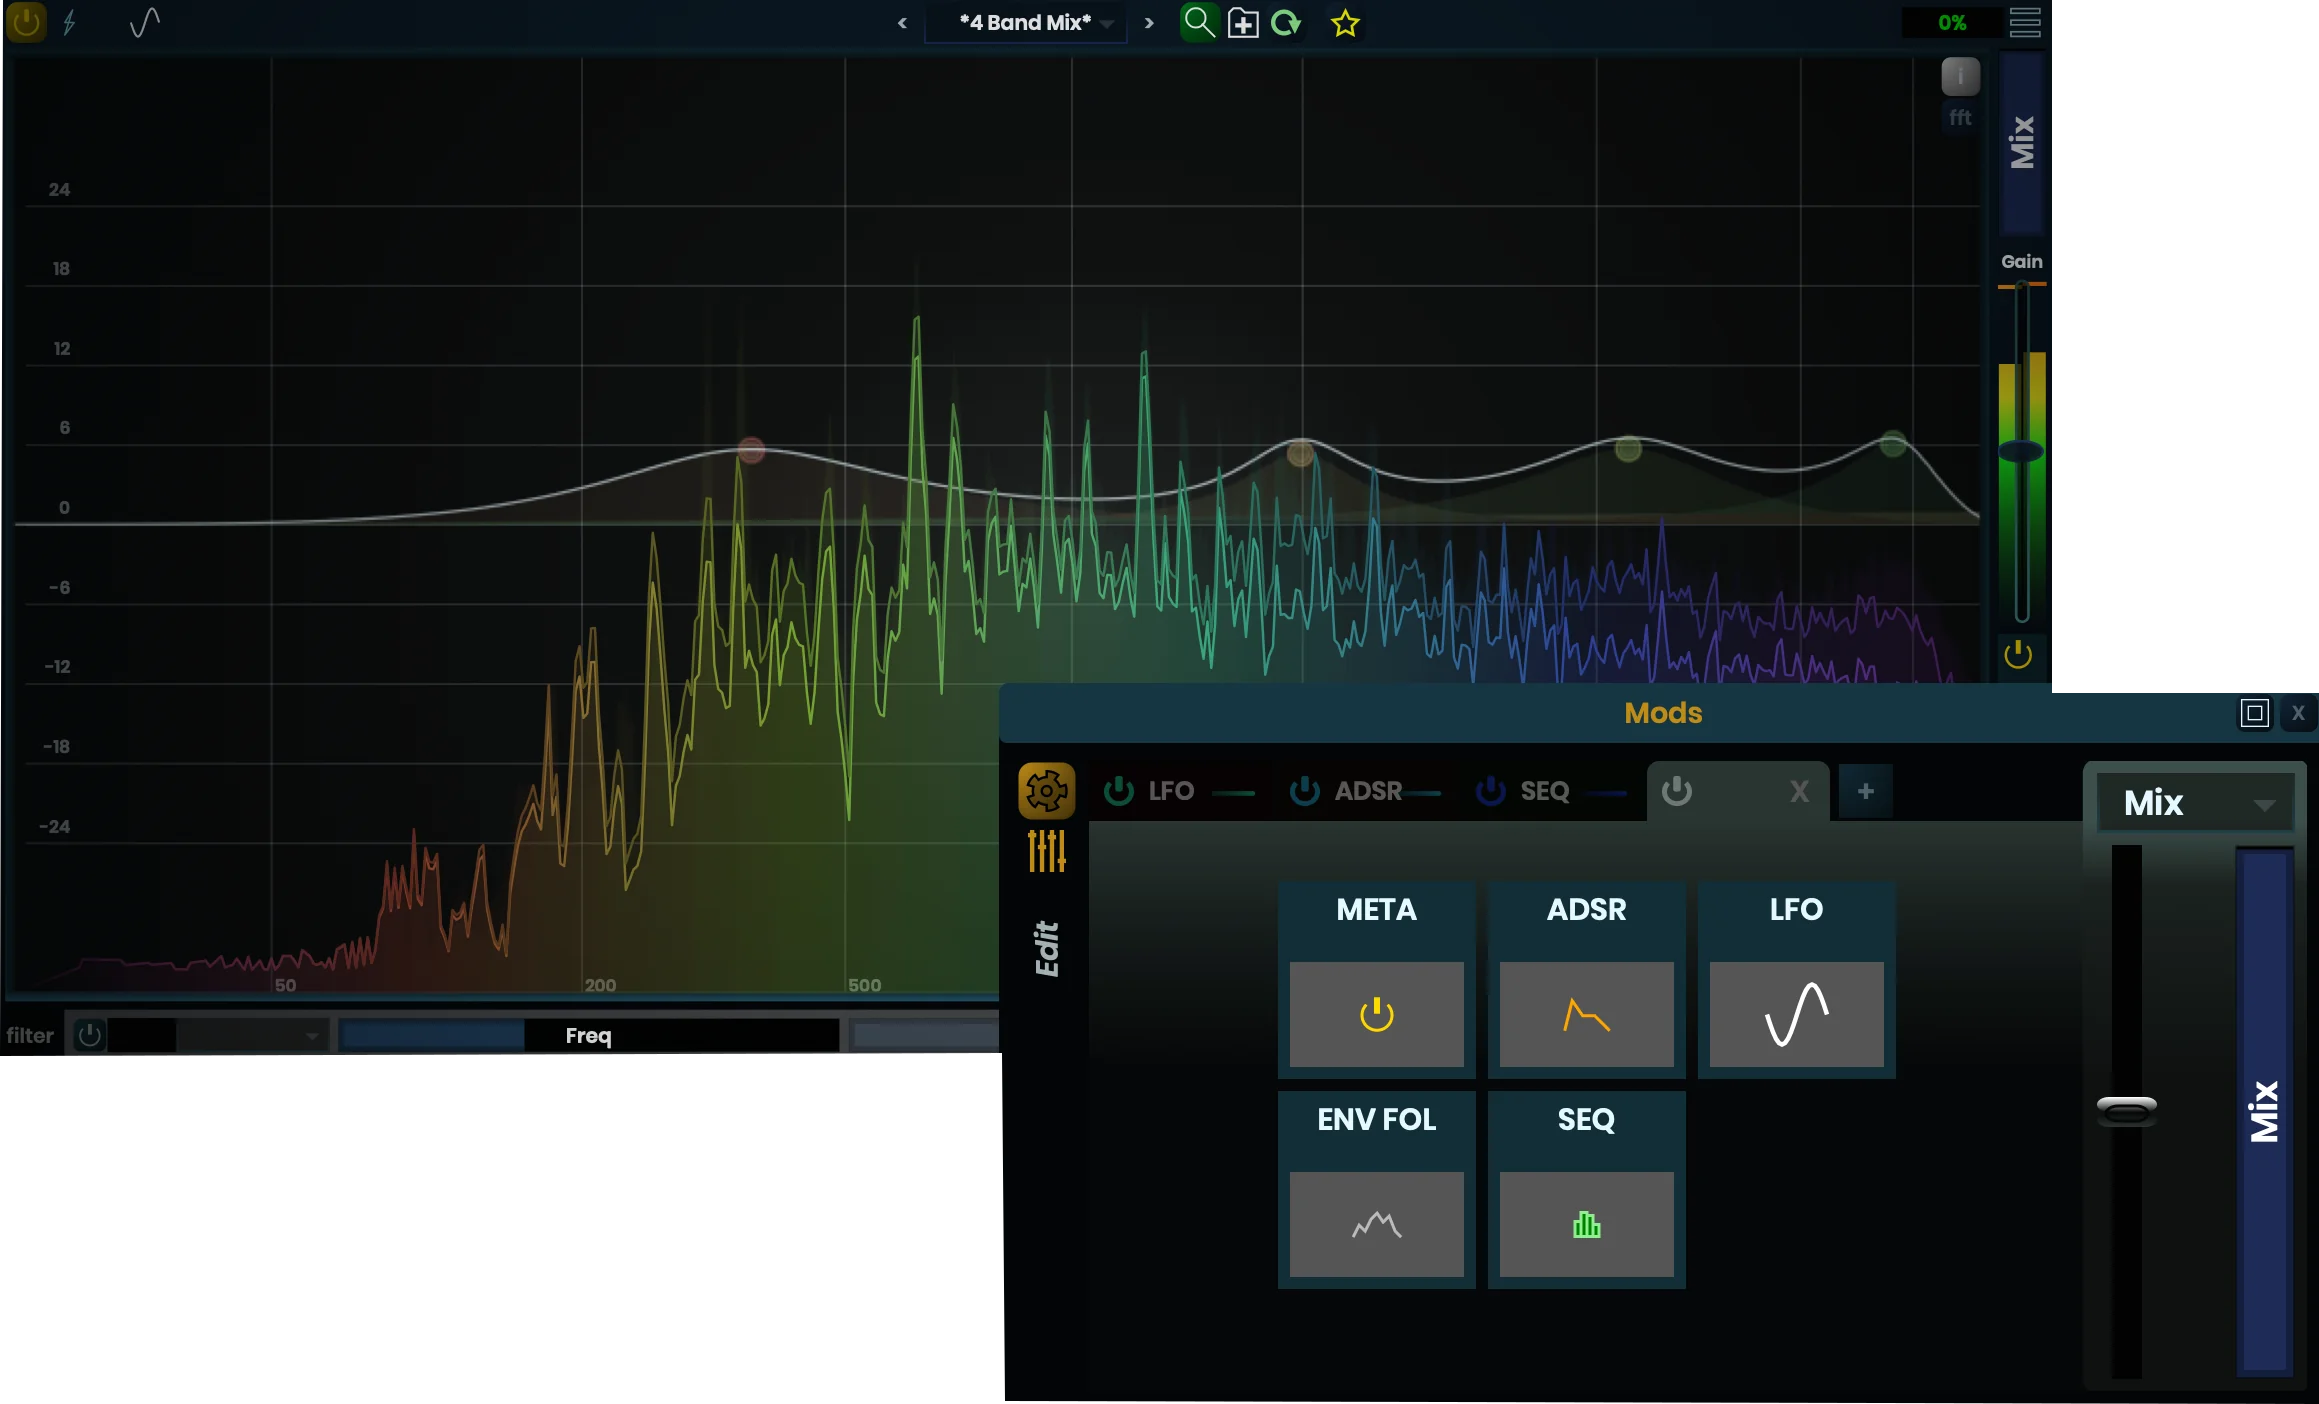Click the green refresh preset icon

1286,23
